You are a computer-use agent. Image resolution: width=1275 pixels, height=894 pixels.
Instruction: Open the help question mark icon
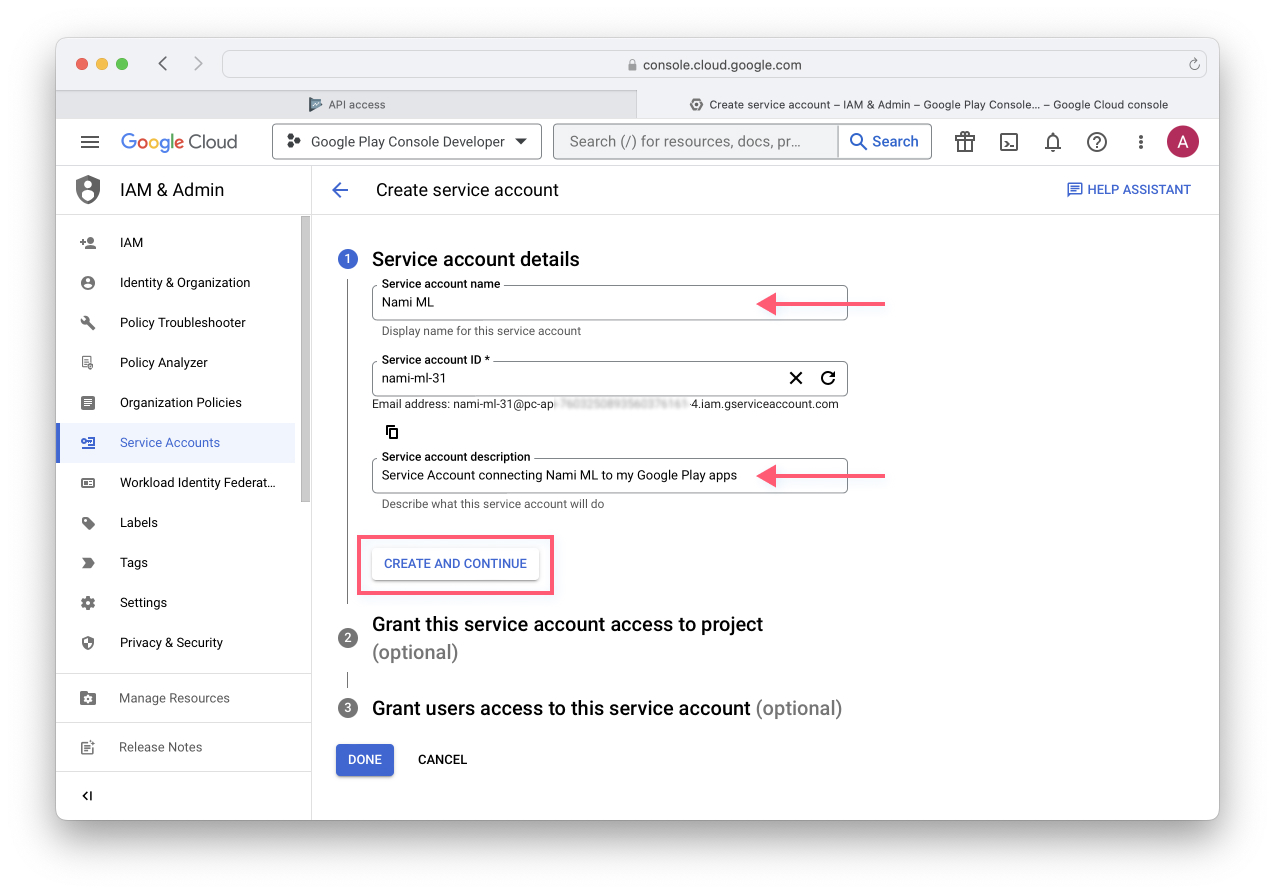pyautogui.click(x=1097, y=142)
